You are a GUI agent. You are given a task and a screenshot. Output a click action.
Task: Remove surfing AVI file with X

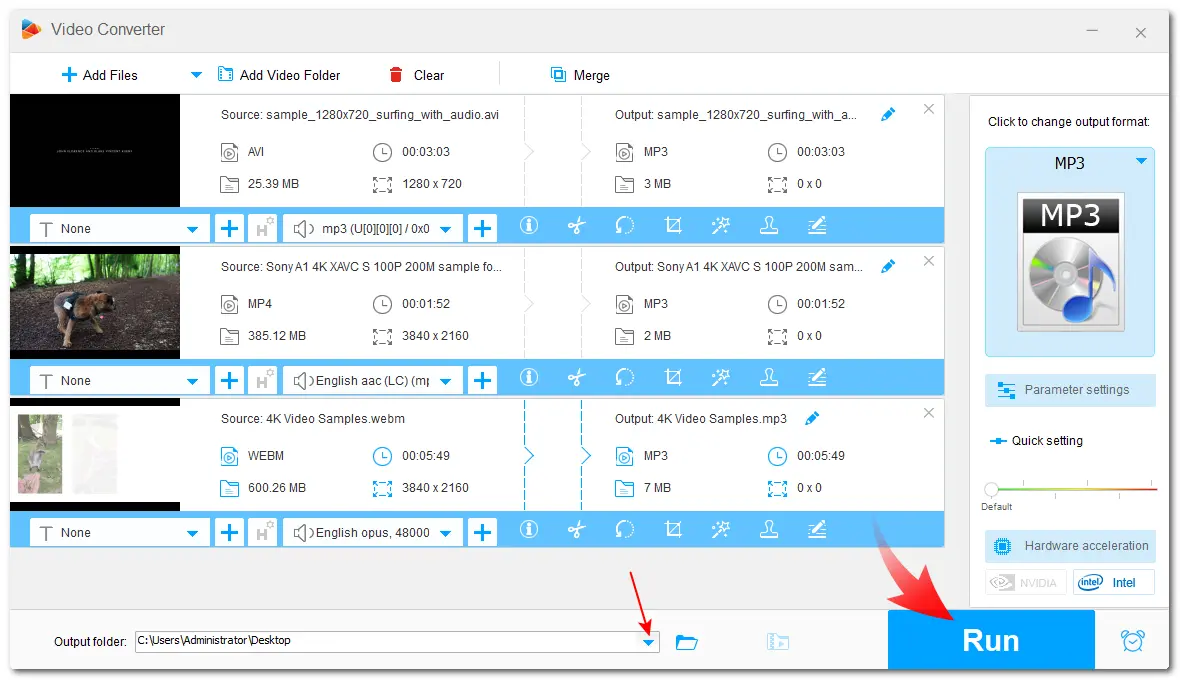929,109
